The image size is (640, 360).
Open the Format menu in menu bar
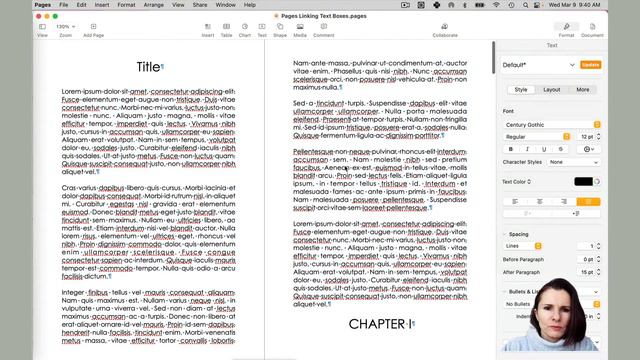click(x=126, y=5)
